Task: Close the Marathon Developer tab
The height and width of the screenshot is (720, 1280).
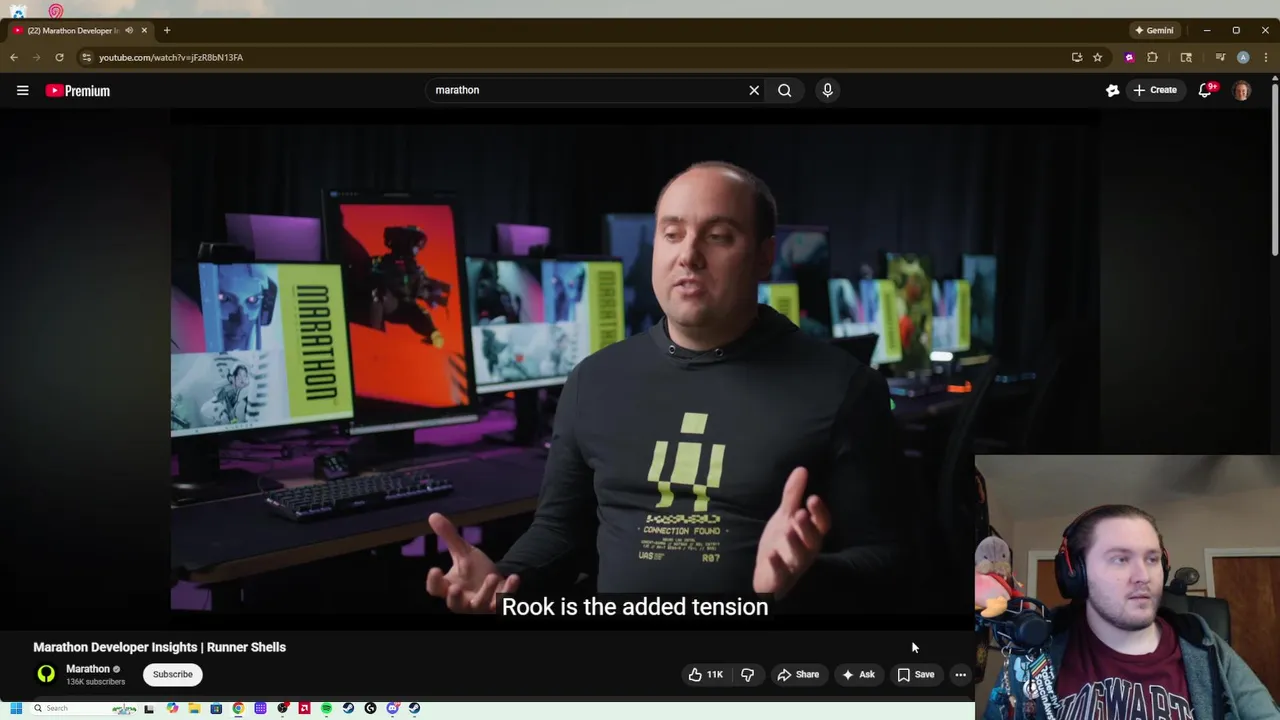Action: click(144, 30)
